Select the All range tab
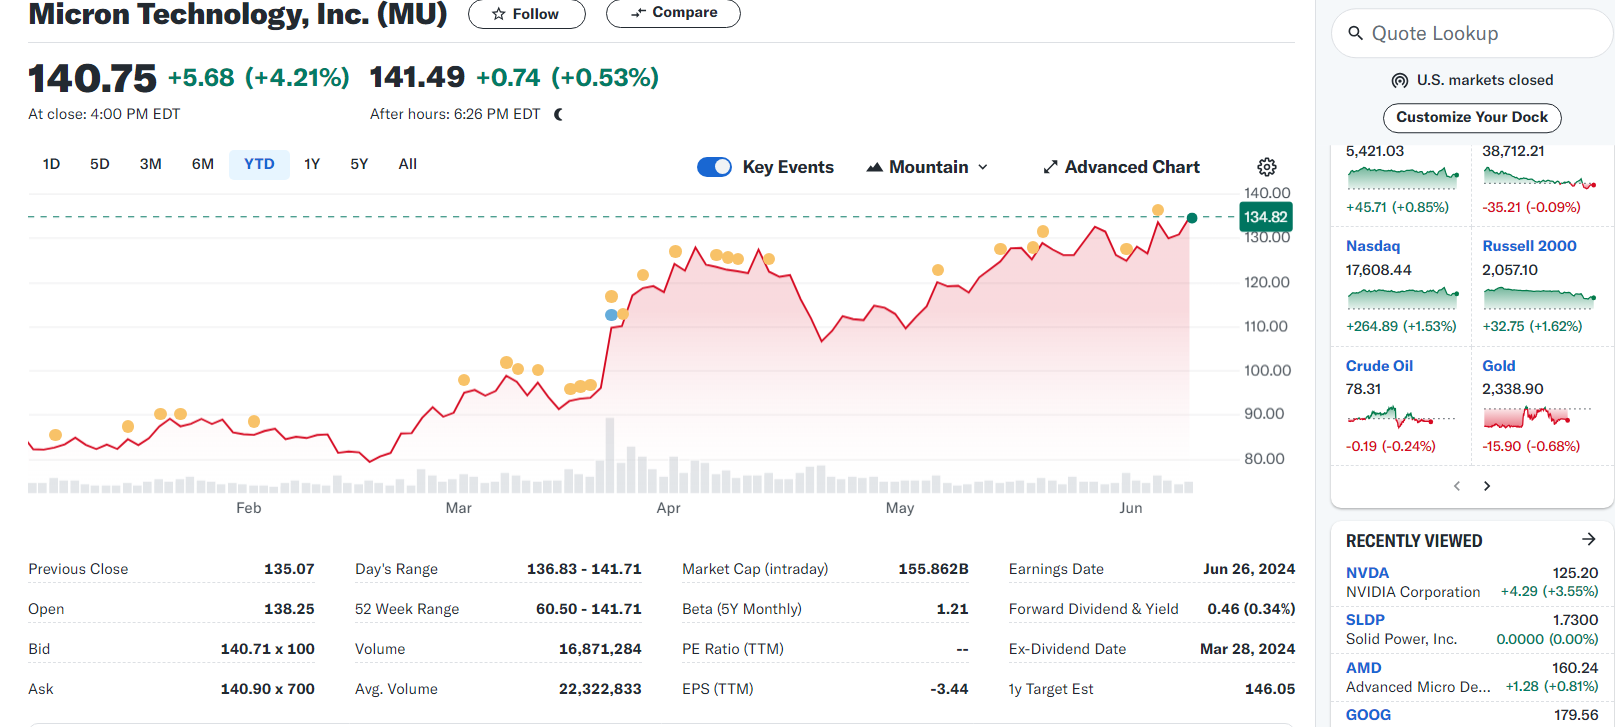 pos(408,164)
